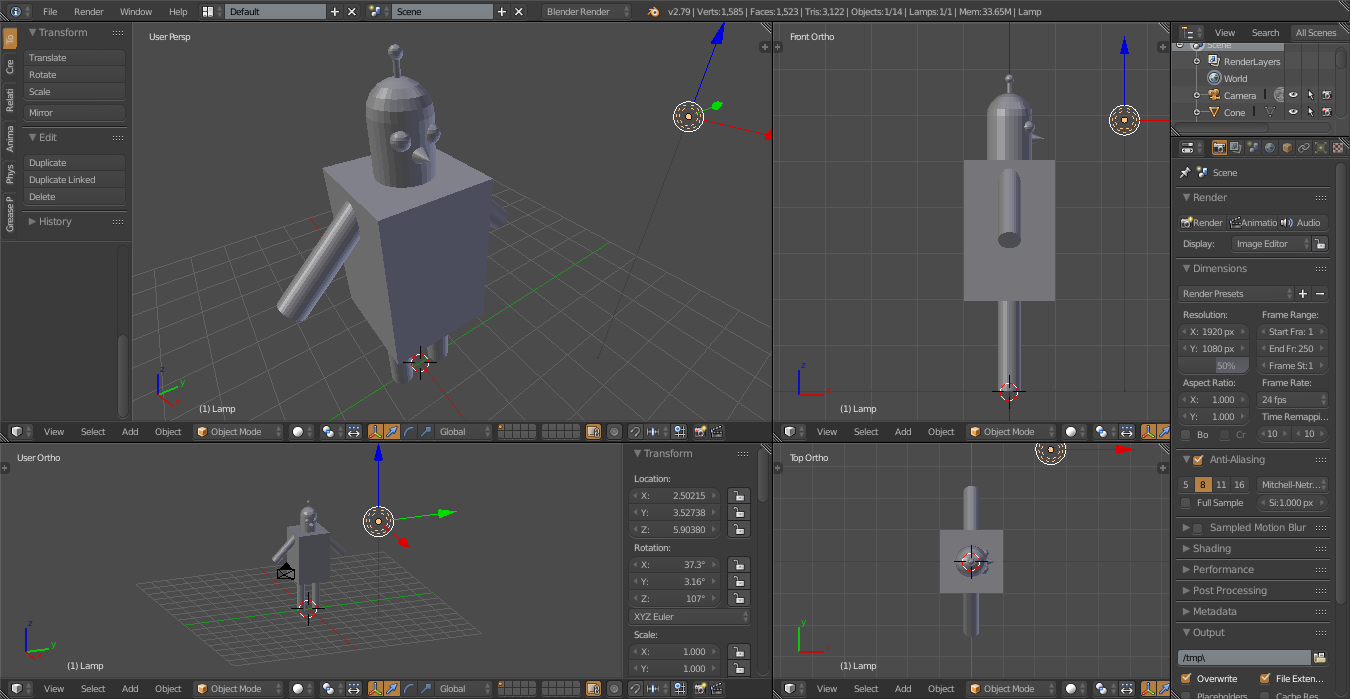The height and width of the screenshot is (699, 1350).
Task: Click the Constraints chain-link properties icon
Action: (1305, 147)
